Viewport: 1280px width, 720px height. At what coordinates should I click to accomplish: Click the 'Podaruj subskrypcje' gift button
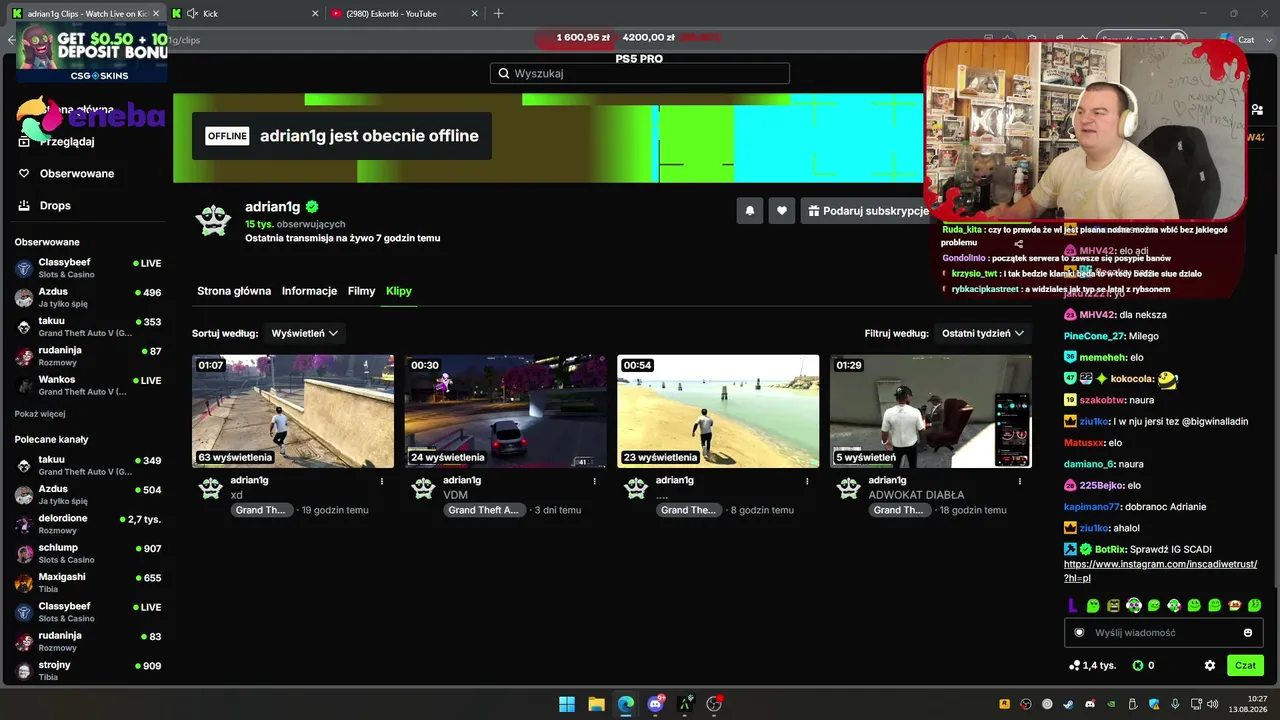click(x=869, y=211)
